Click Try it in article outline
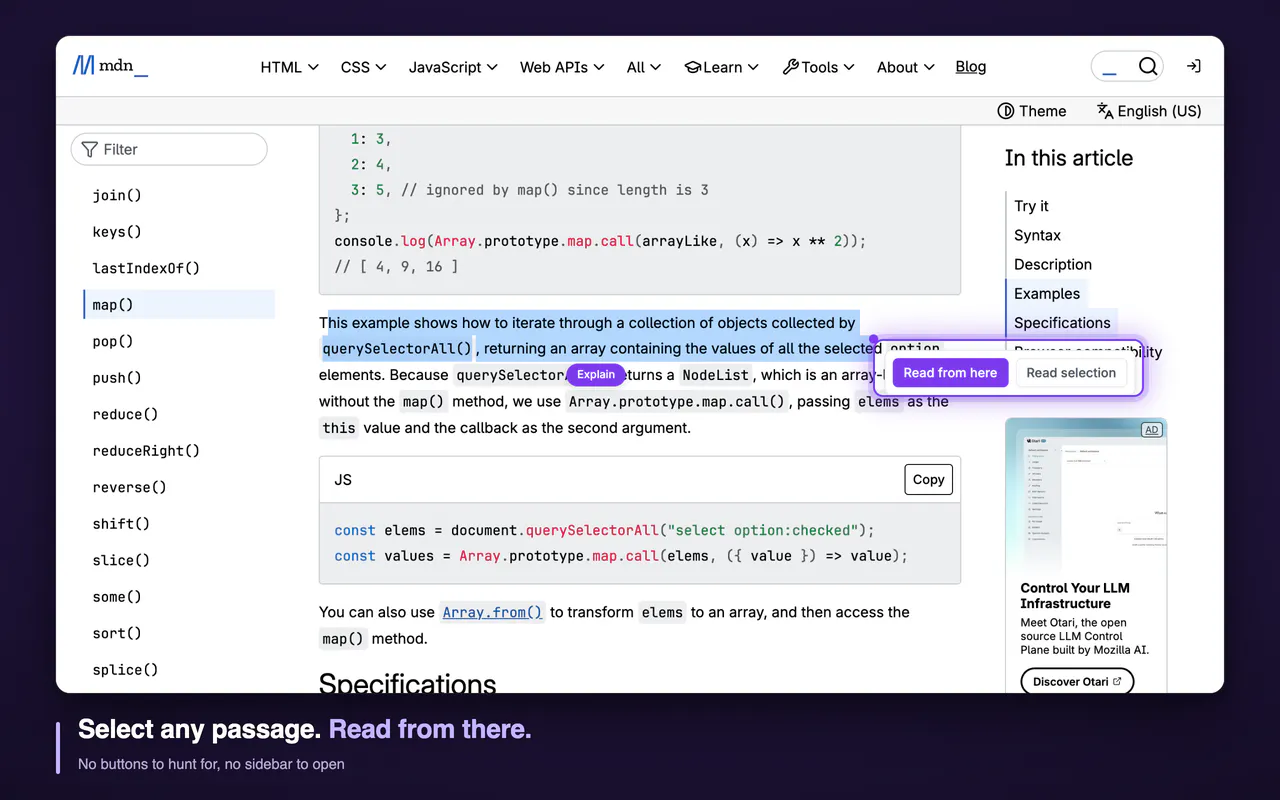The width and height of the screenshot is (1280, 800). coord(1031,206)
